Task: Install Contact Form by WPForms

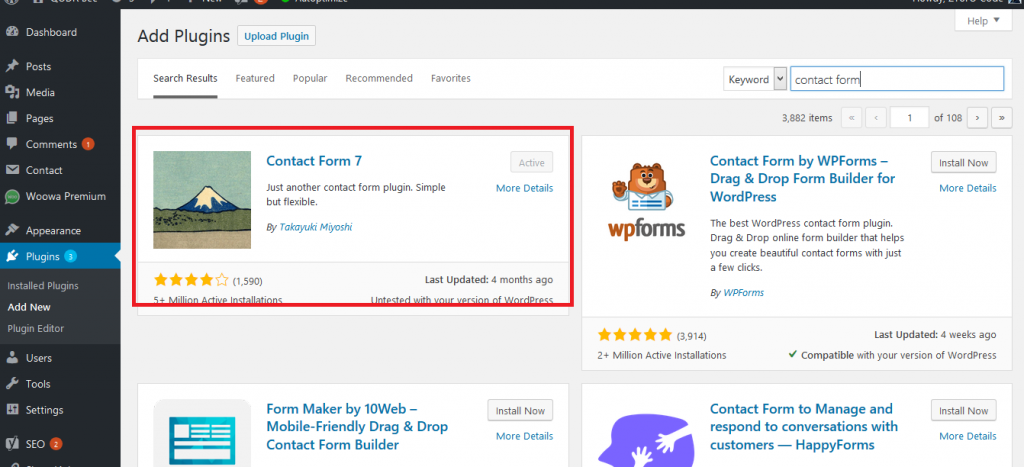Action: (964, 162)
